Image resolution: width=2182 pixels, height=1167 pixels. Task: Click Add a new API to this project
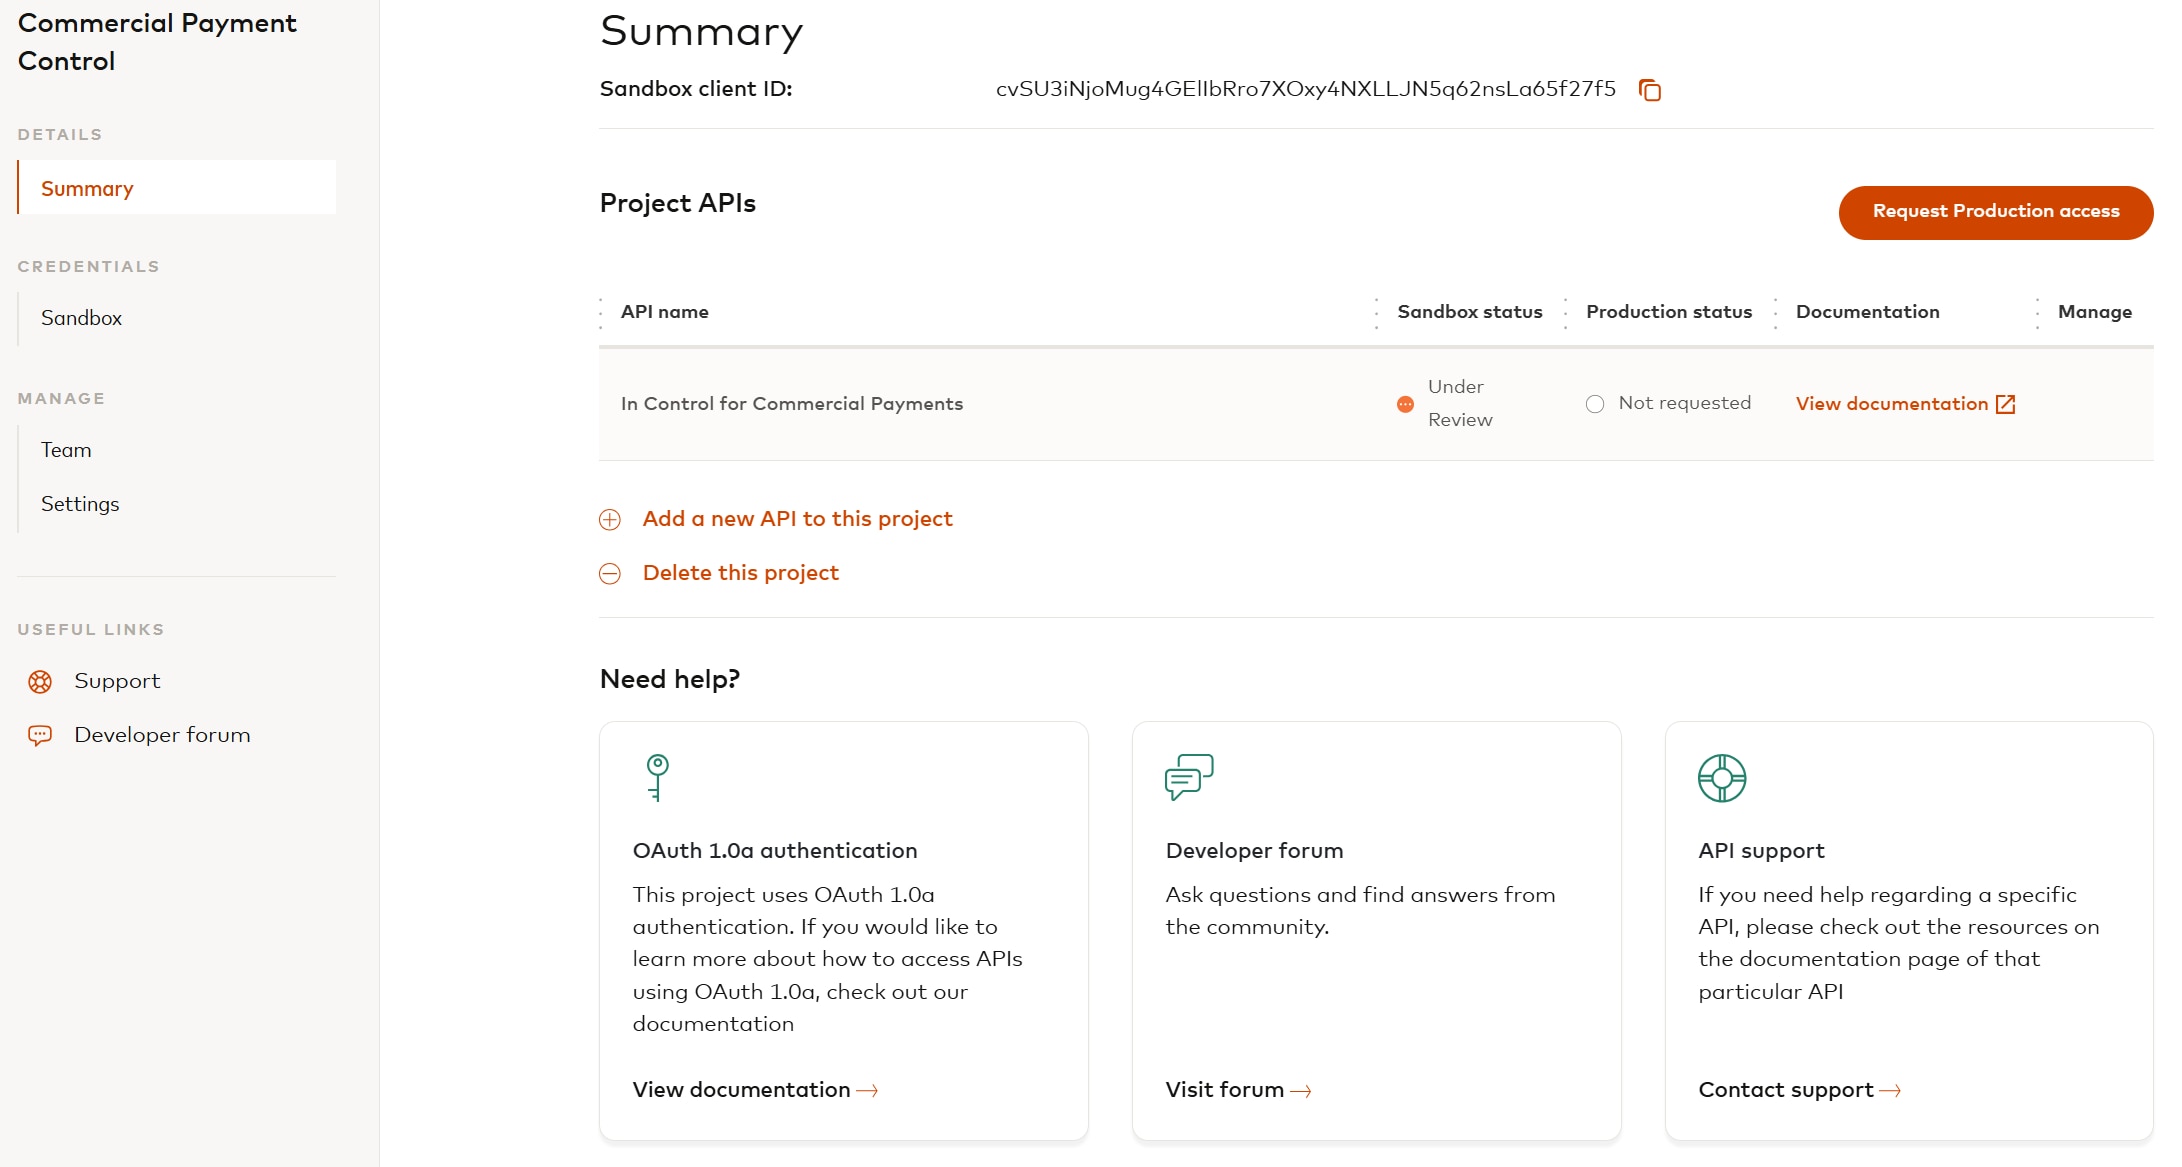click(x=797, y=519)
